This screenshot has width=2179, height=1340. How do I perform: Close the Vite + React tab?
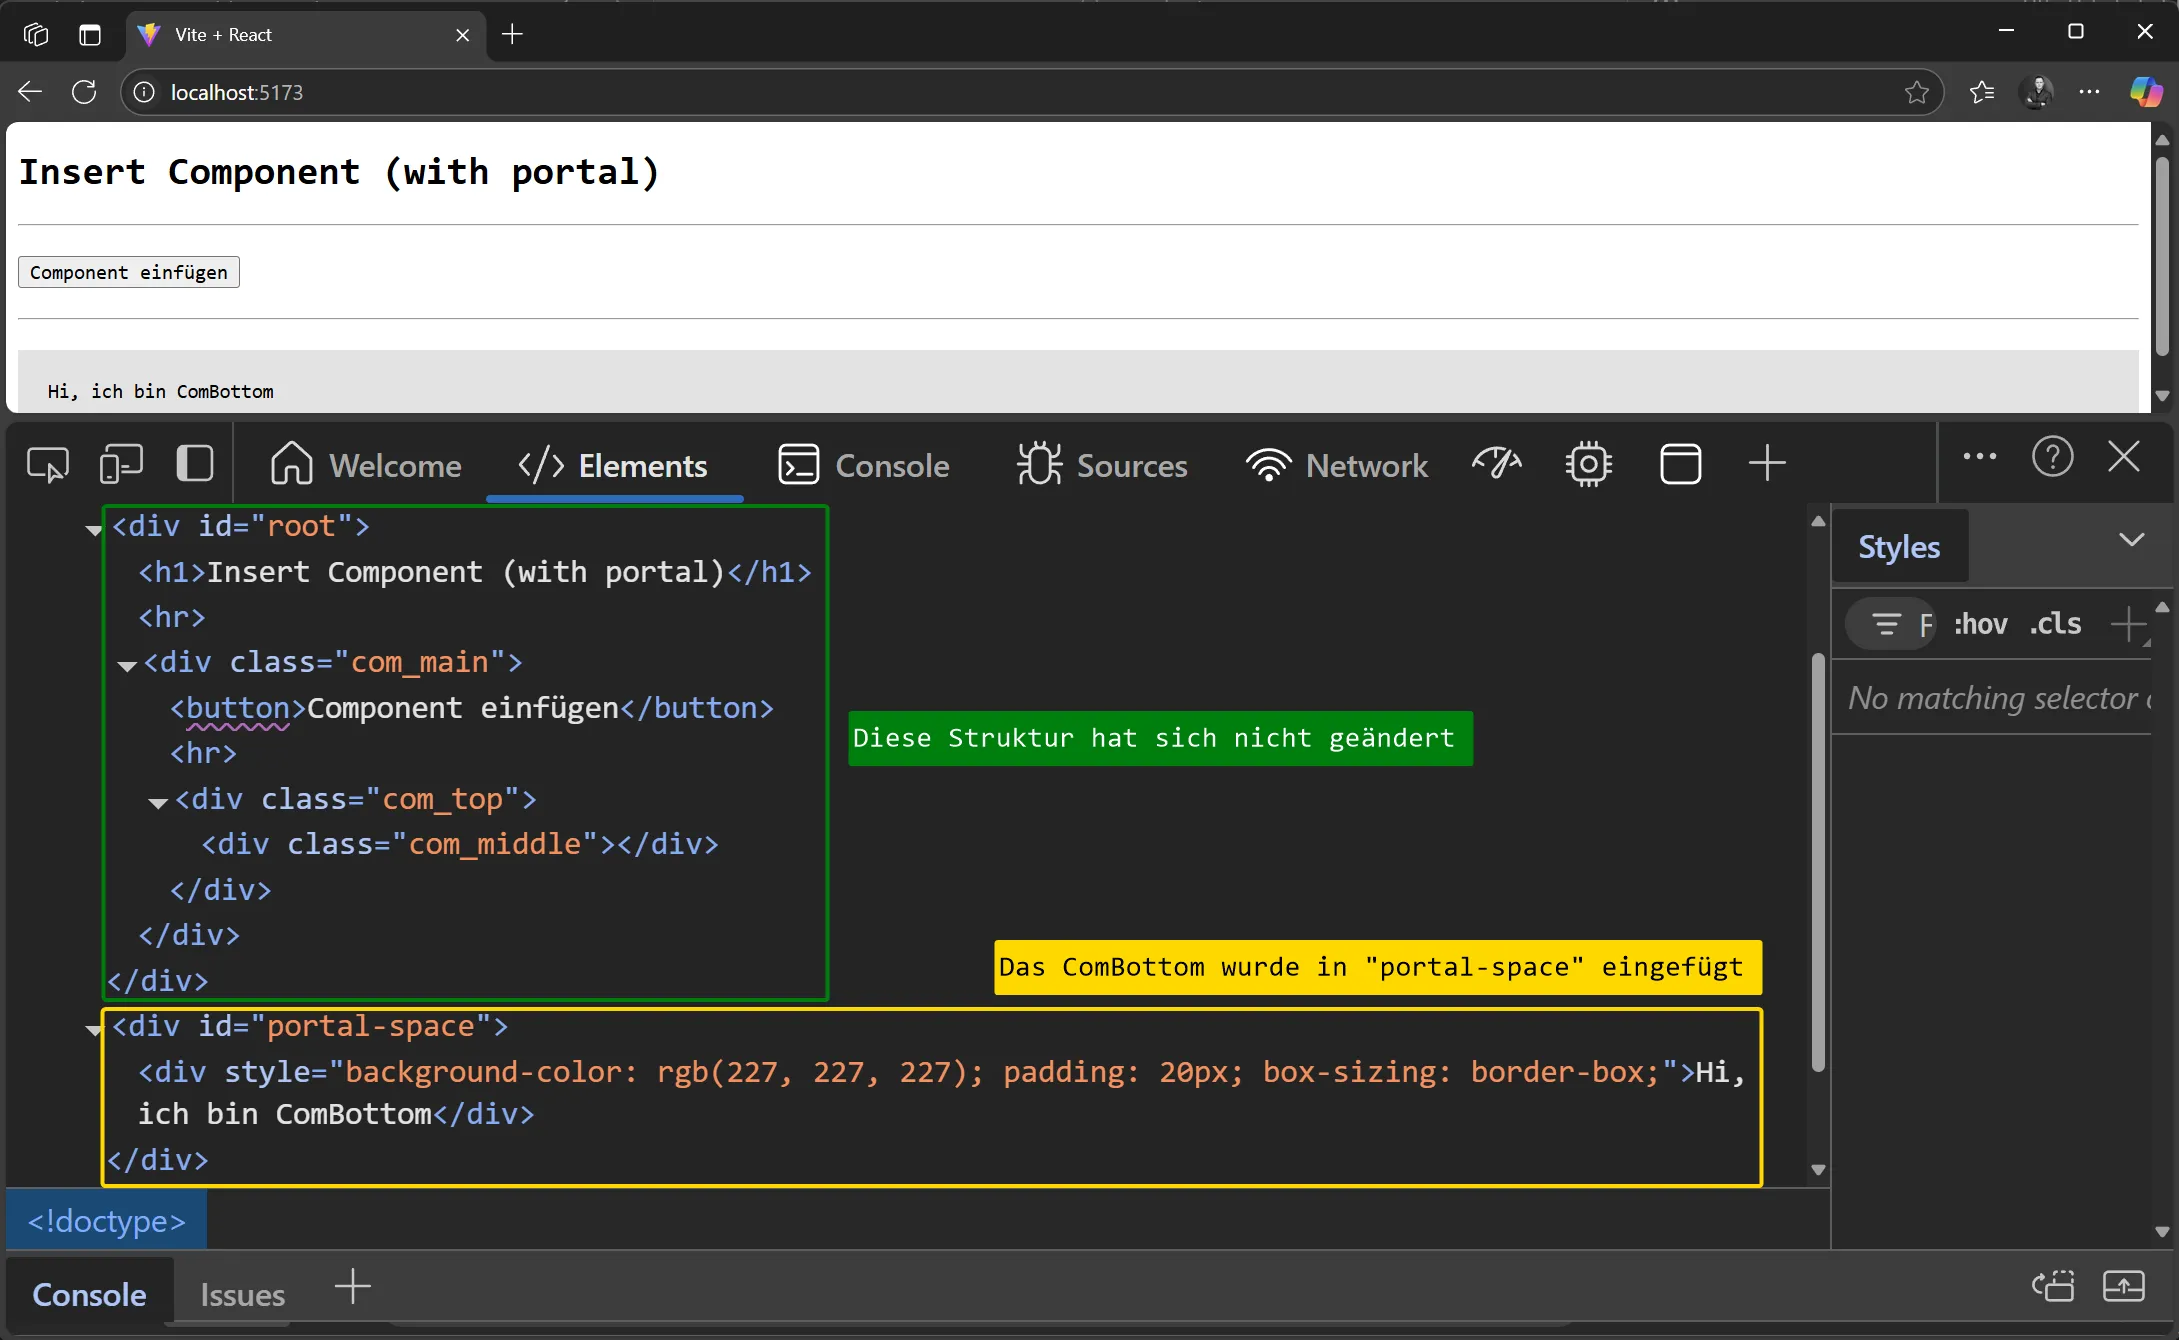coord(463,35)
